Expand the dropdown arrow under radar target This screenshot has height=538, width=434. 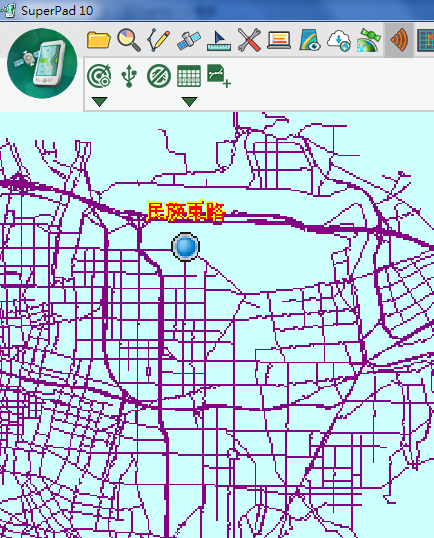click(x=99, y=102)
